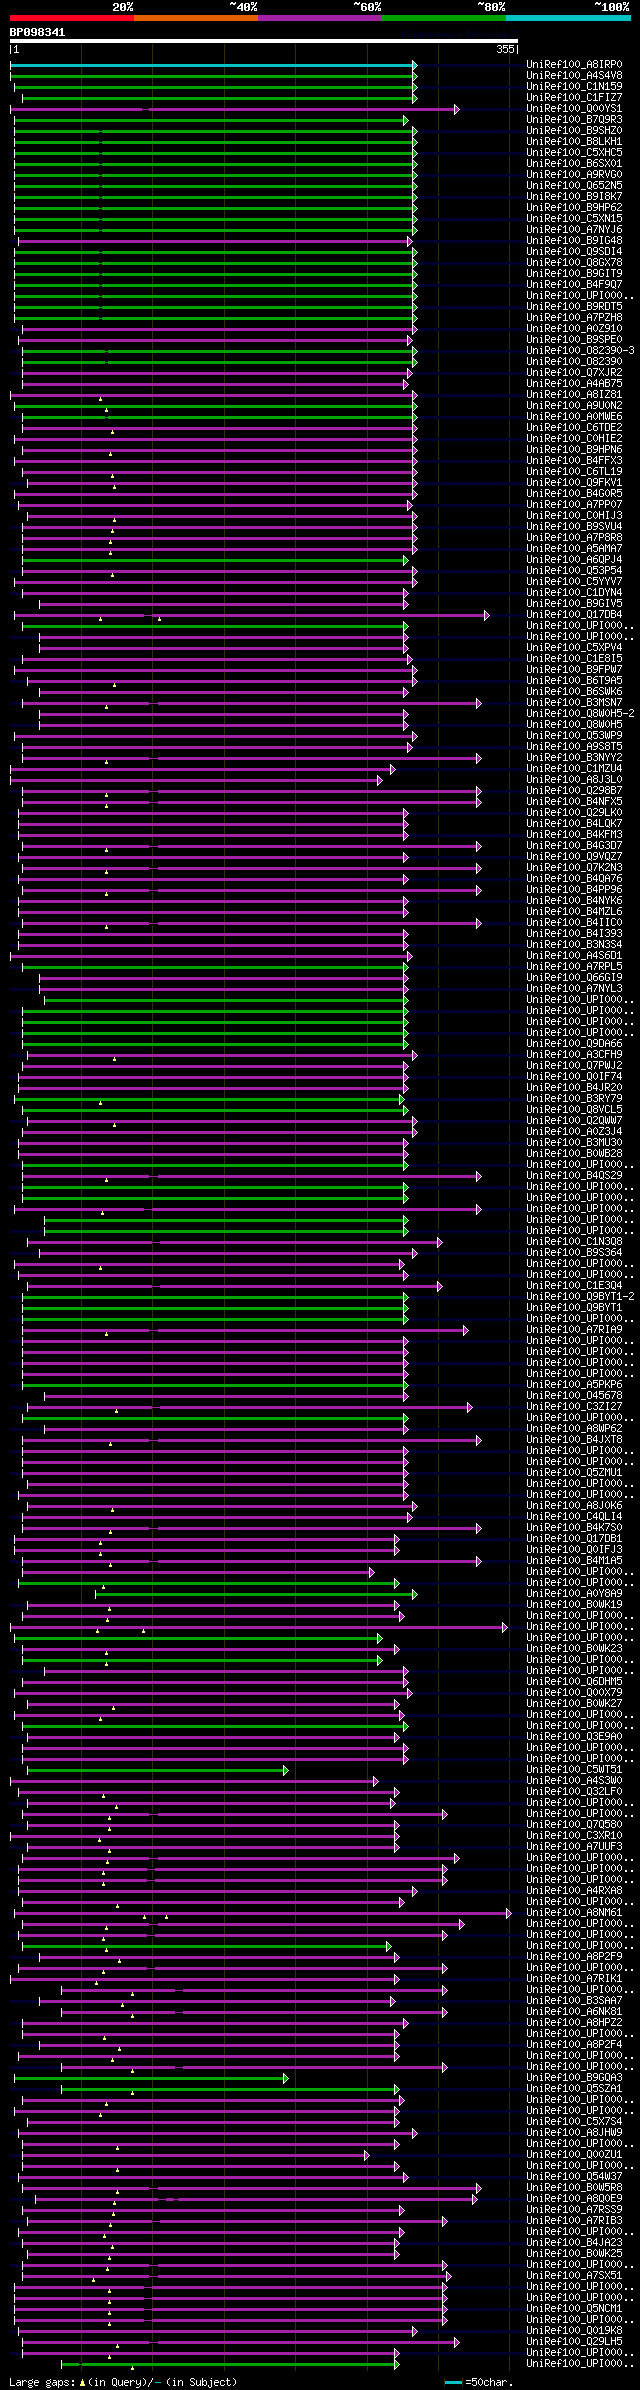Select label UniRef100_Q9SDI4

click(x=574, y=252)
